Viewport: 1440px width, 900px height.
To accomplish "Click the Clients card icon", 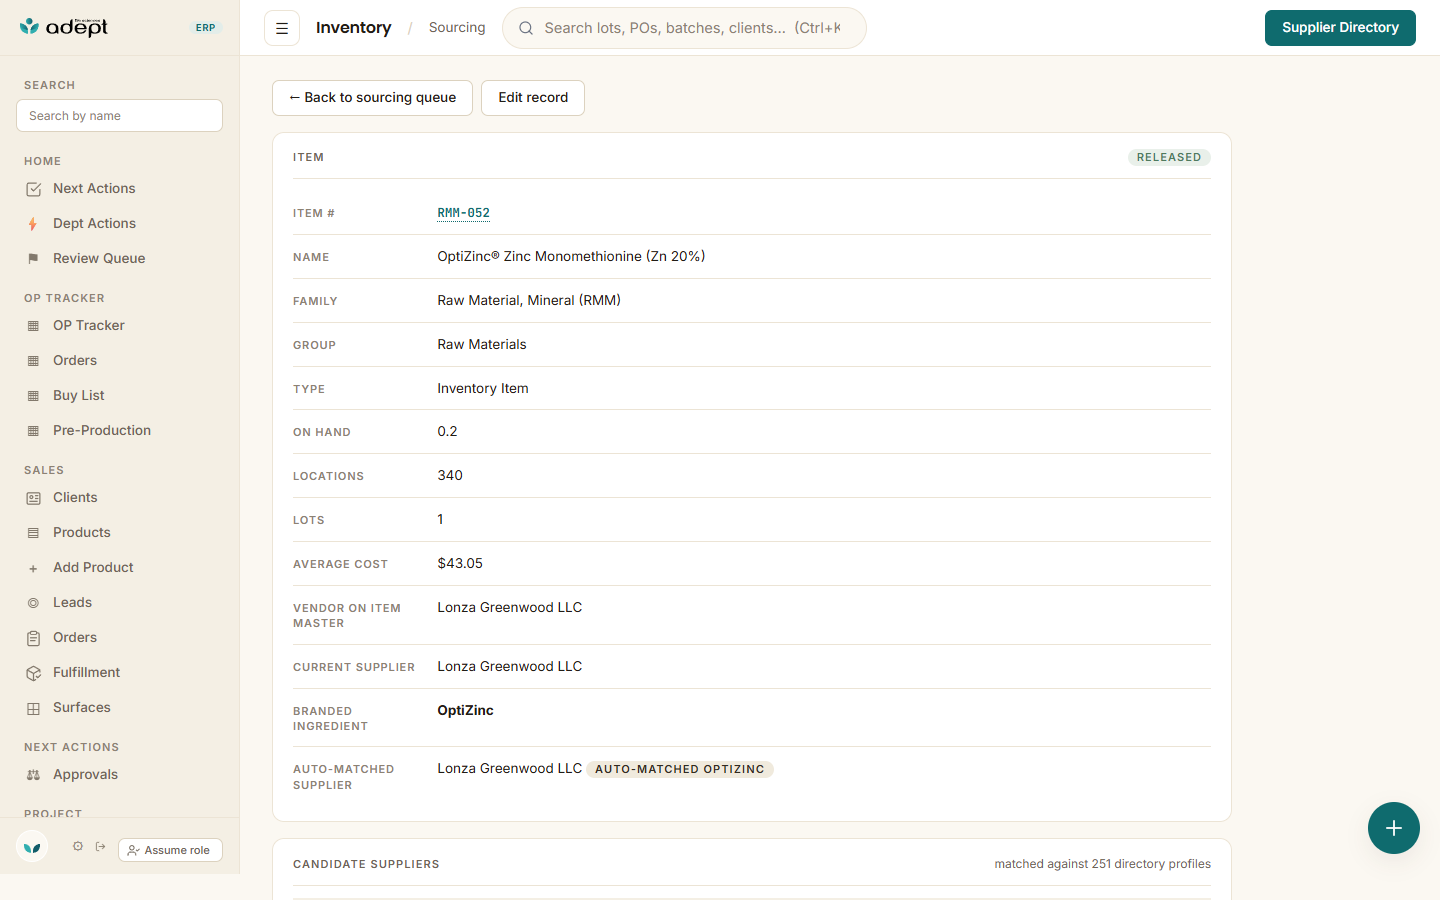I will (33, 498).
